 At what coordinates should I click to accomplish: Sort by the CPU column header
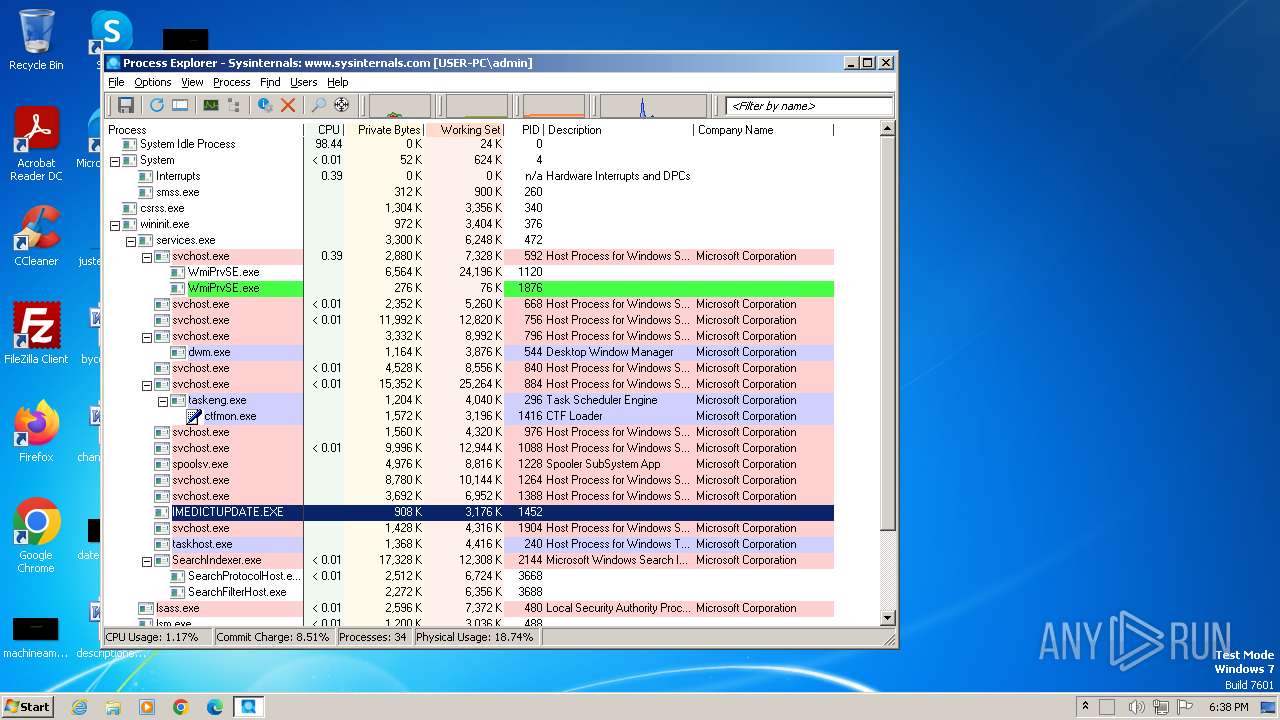[x=324, y=130]
